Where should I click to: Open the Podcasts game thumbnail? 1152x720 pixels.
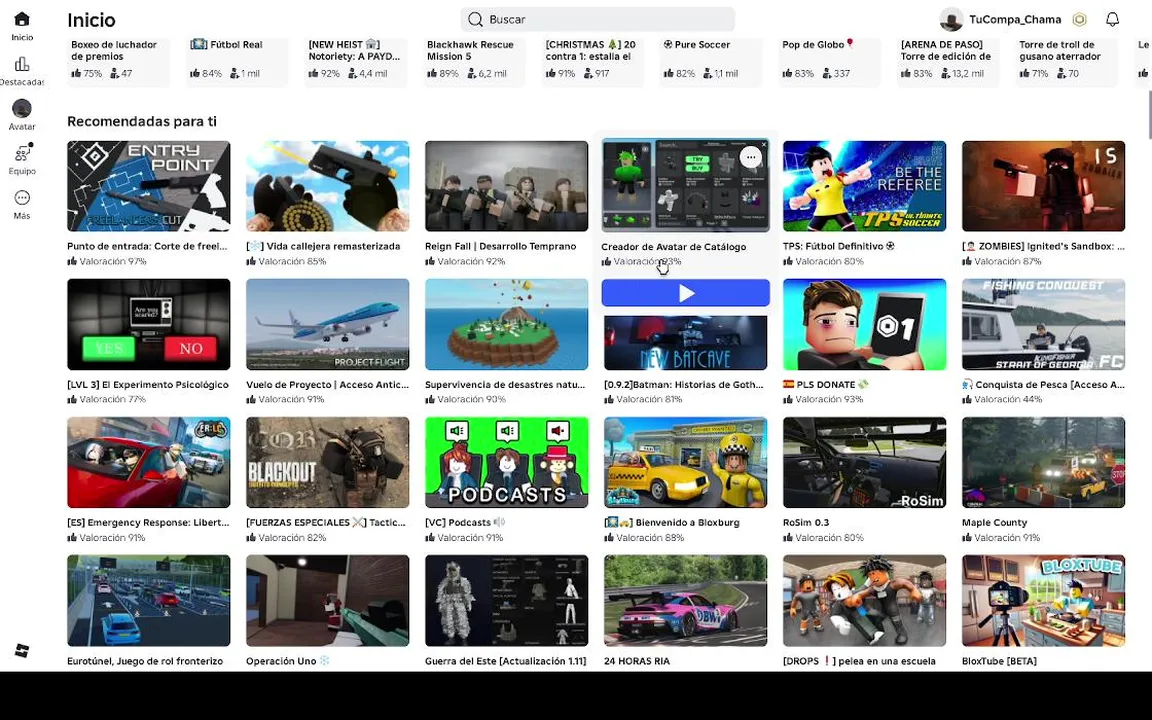pos(506,462)
